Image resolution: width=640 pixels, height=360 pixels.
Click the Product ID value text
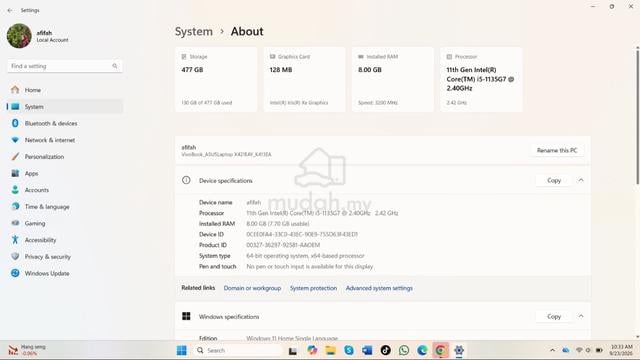[283, 245]
